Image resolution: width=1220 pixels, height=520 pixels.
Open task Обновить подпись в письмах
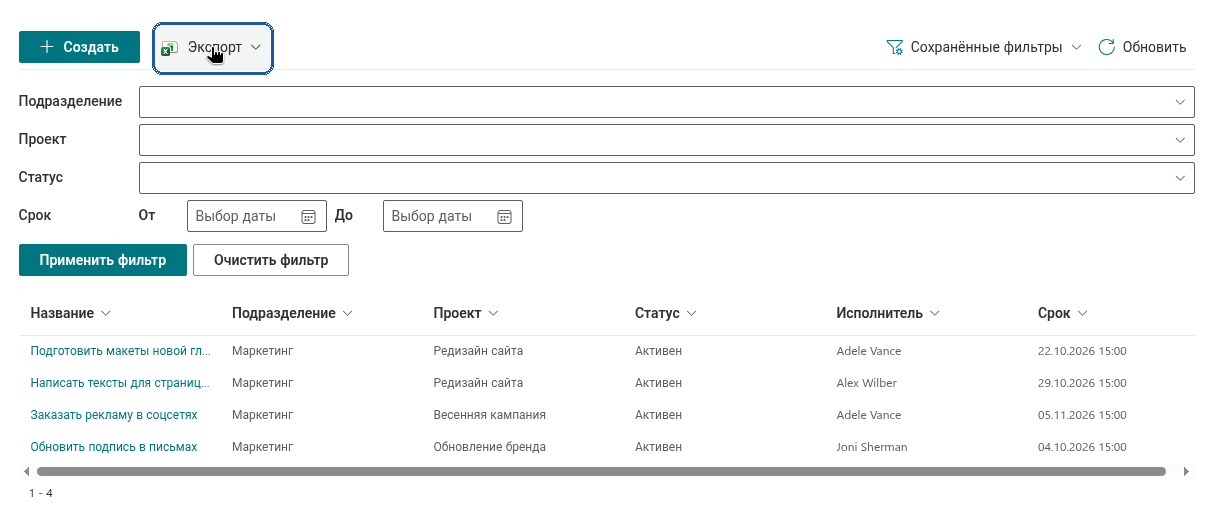114,447
